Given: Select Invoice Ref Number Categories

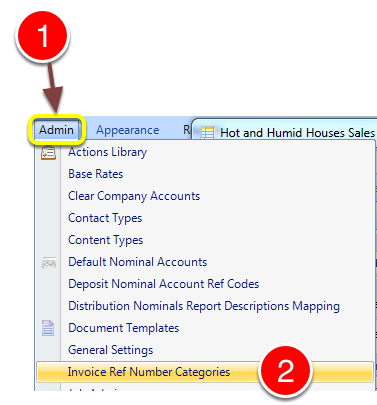Looking at the screenshot, I should (205, 372).
